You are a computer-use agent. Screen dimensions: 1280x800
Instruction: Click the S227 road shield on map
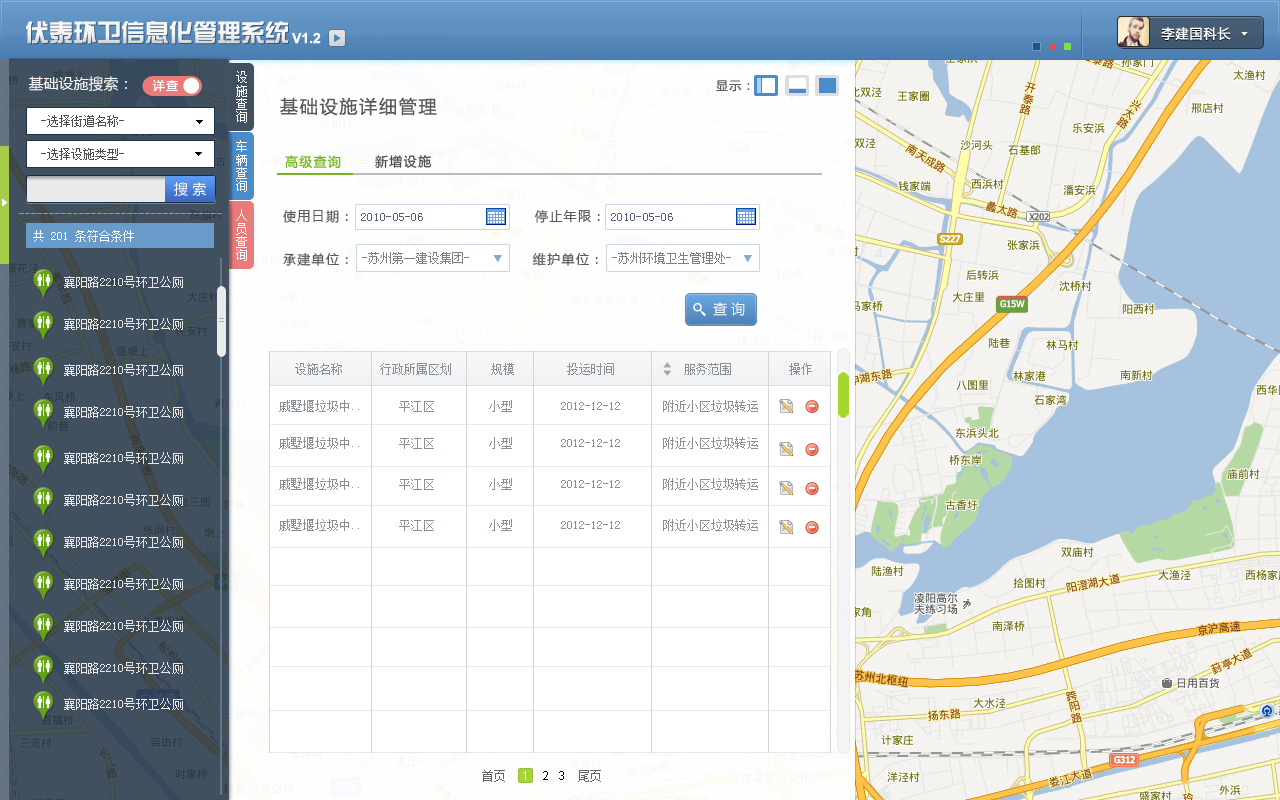[x=950, y=238]
